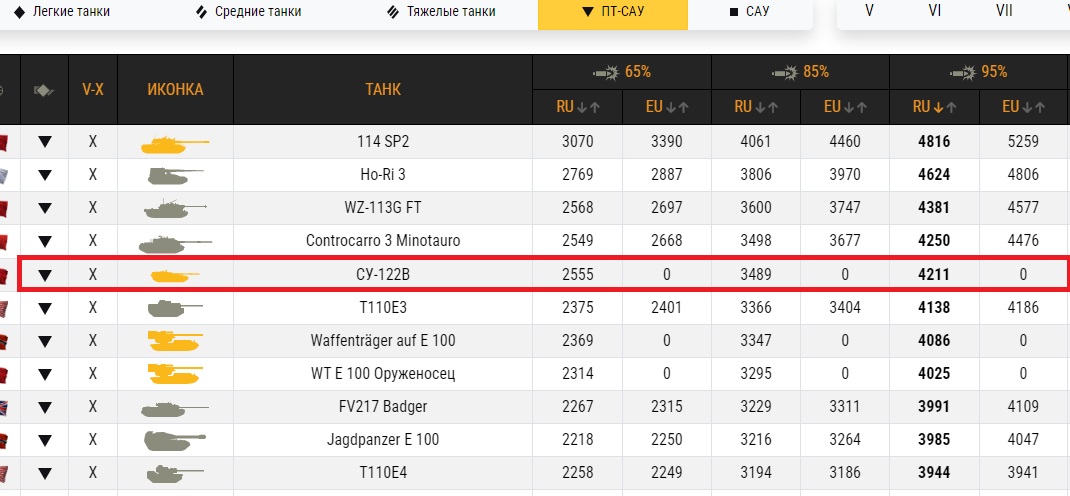Expand details for the СУ-122В row
This screenshot has height=496, width=1070.
click(x=44, y=275)
